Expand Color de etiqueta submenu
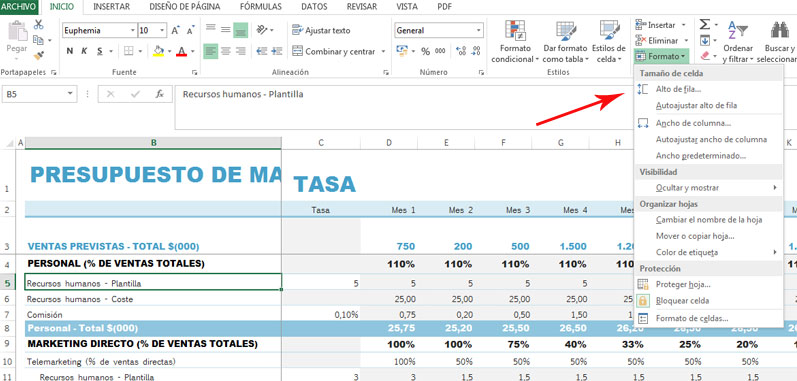 coord(708,252)
